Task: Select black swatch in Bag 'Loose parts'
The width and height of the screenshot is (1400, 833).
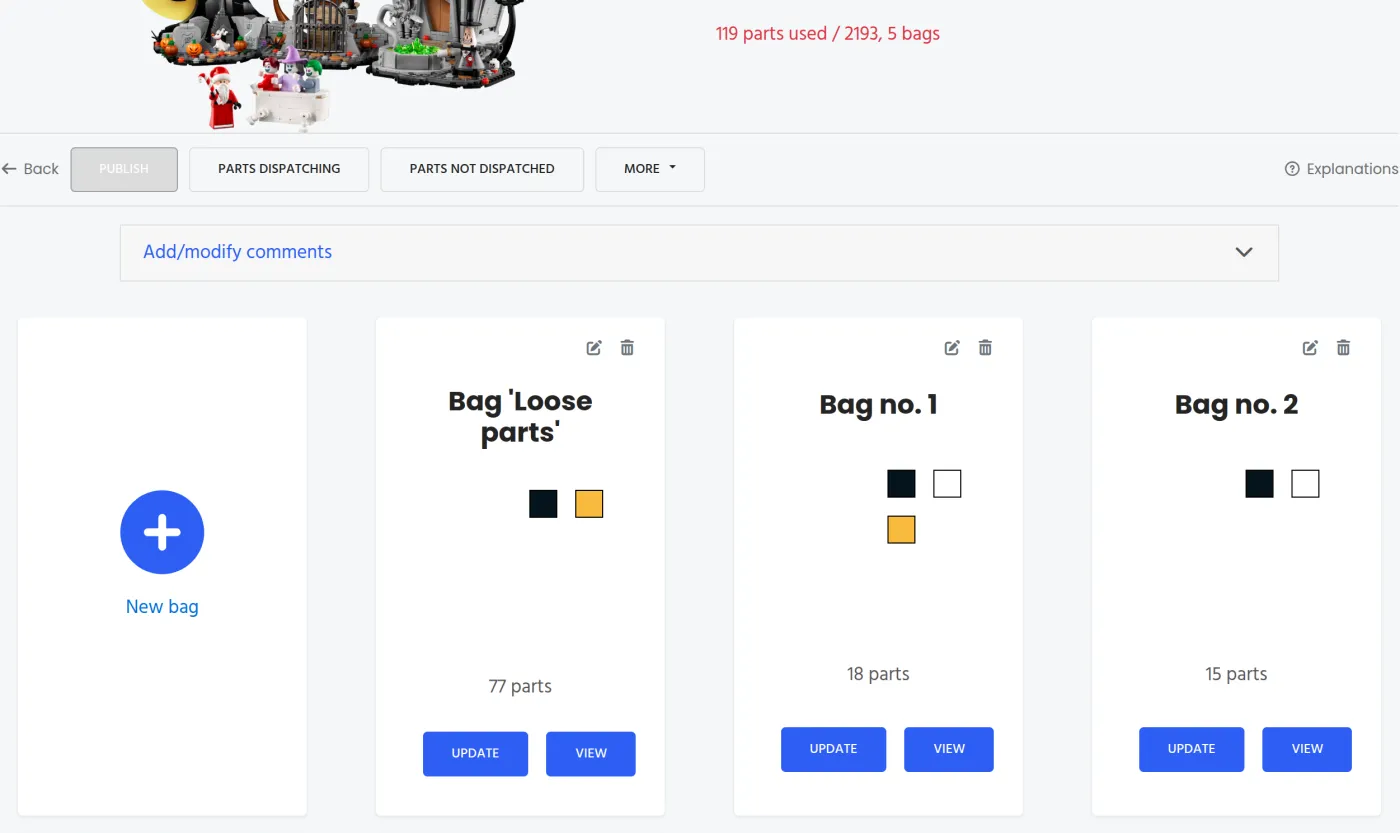Action: pyautogui.click(x=543, y=504)
